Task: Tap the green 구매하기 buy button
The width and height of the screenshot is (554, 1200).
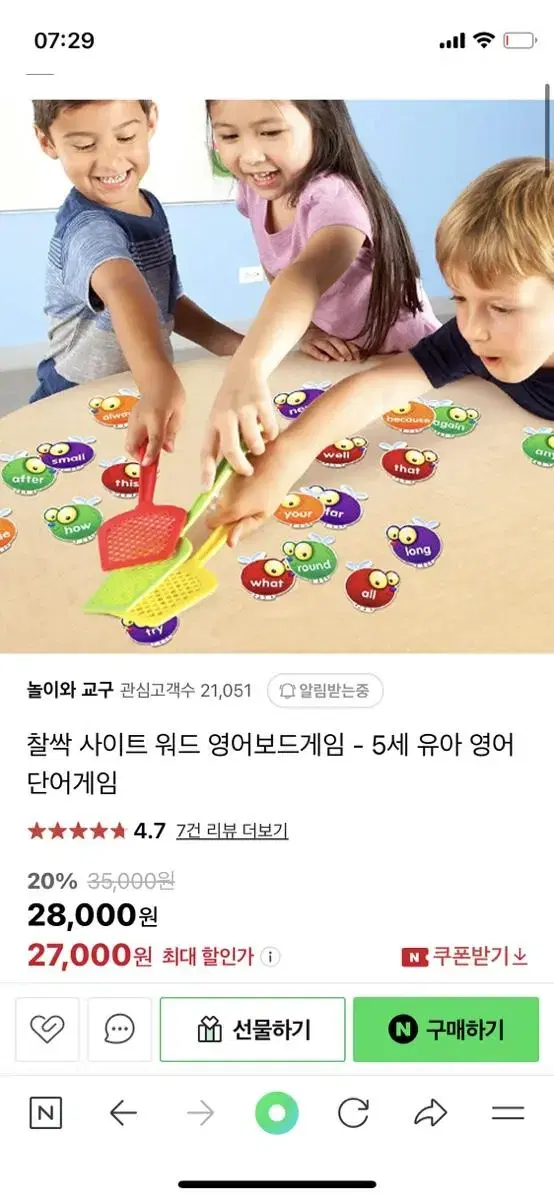Action: (x=446, y=1029)
